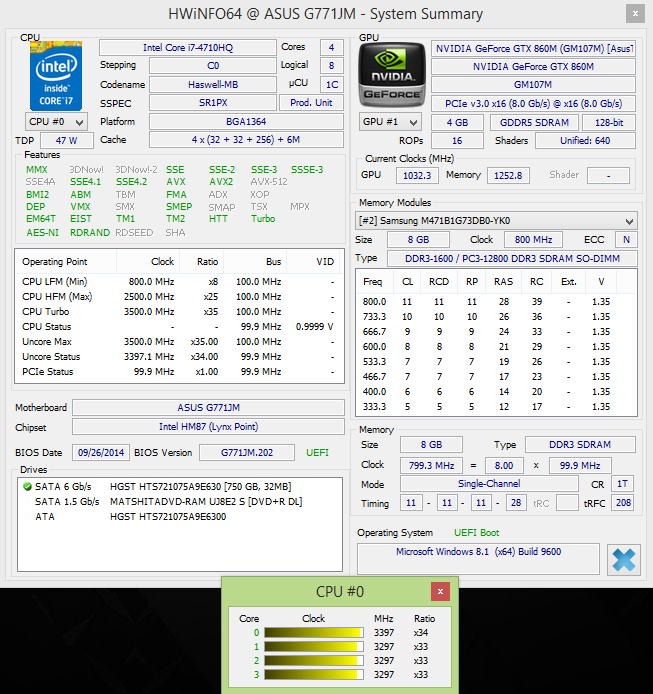Click the AES-NI feature label

(43, 233)
